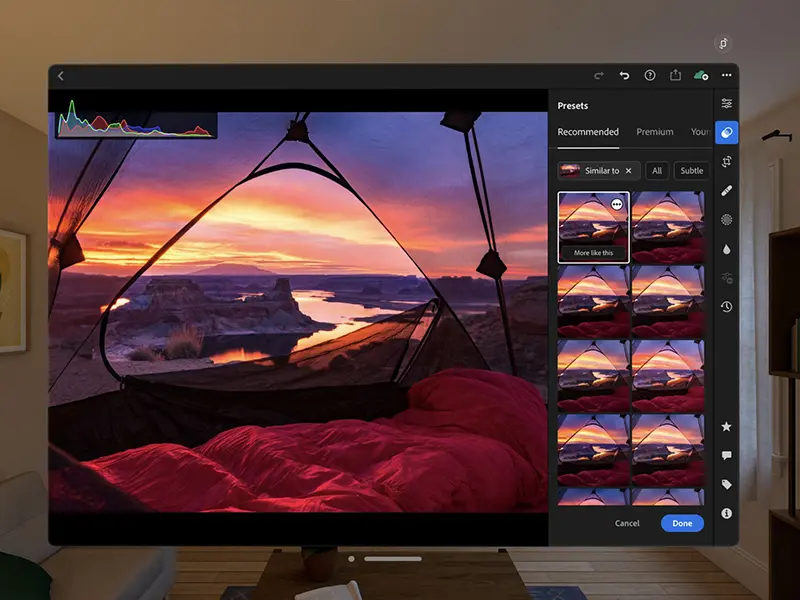
Task: Open the Edit adjustments sliders panel
Action: [x=727, y=103]
